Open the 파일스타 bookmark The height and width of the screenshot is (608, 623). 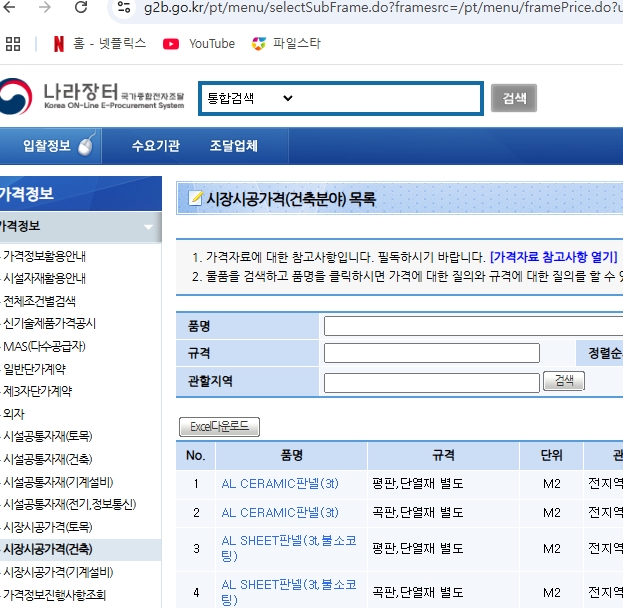286,43
